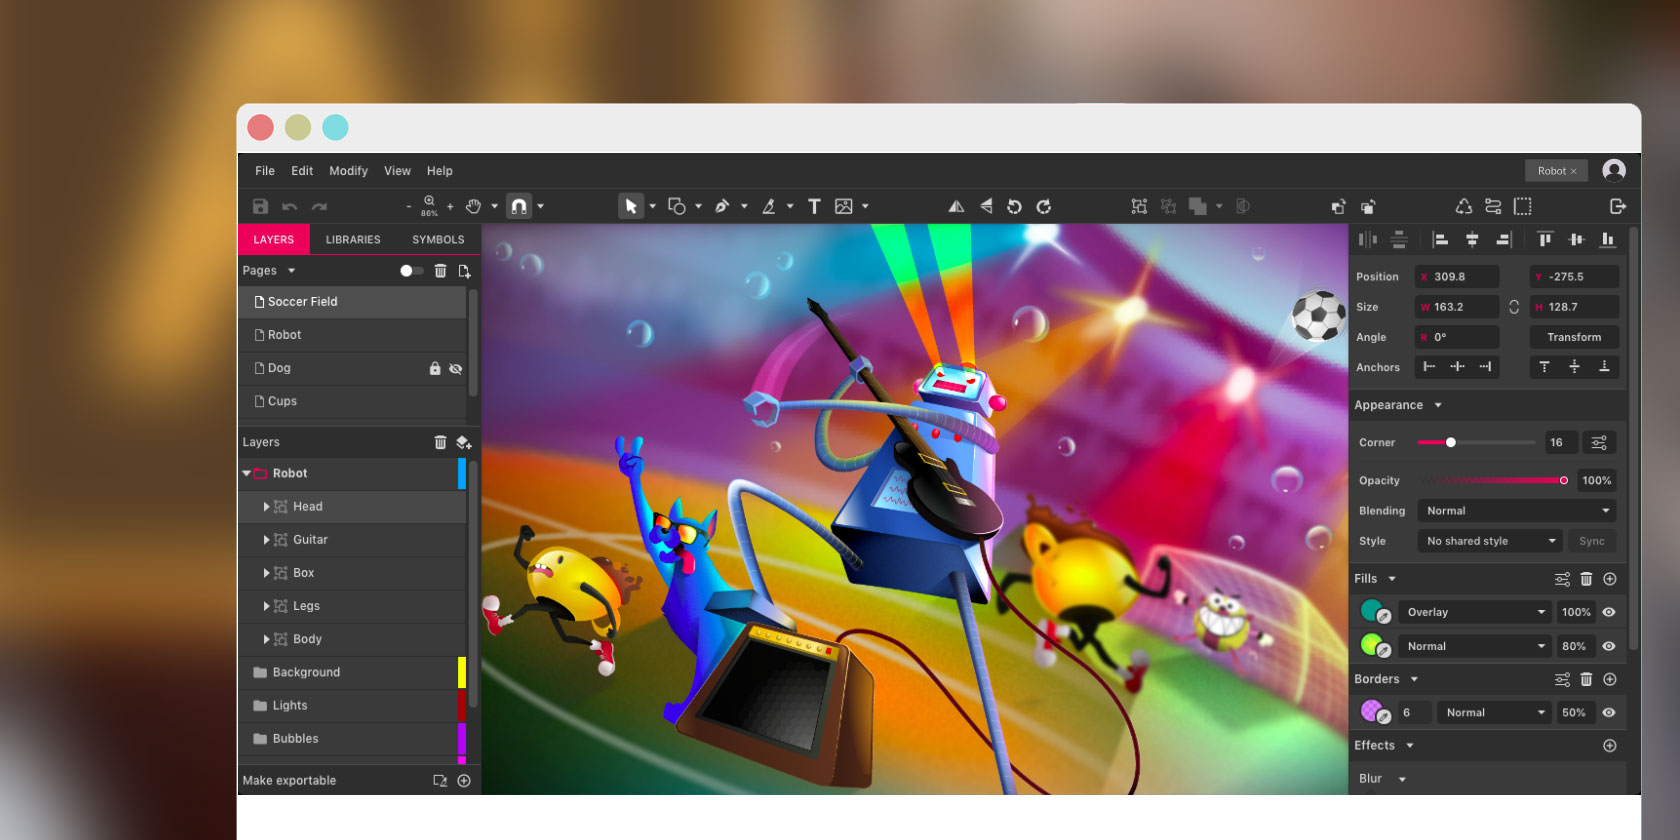
Task: Toggle the Pages switch
Action: click(411, 271)
